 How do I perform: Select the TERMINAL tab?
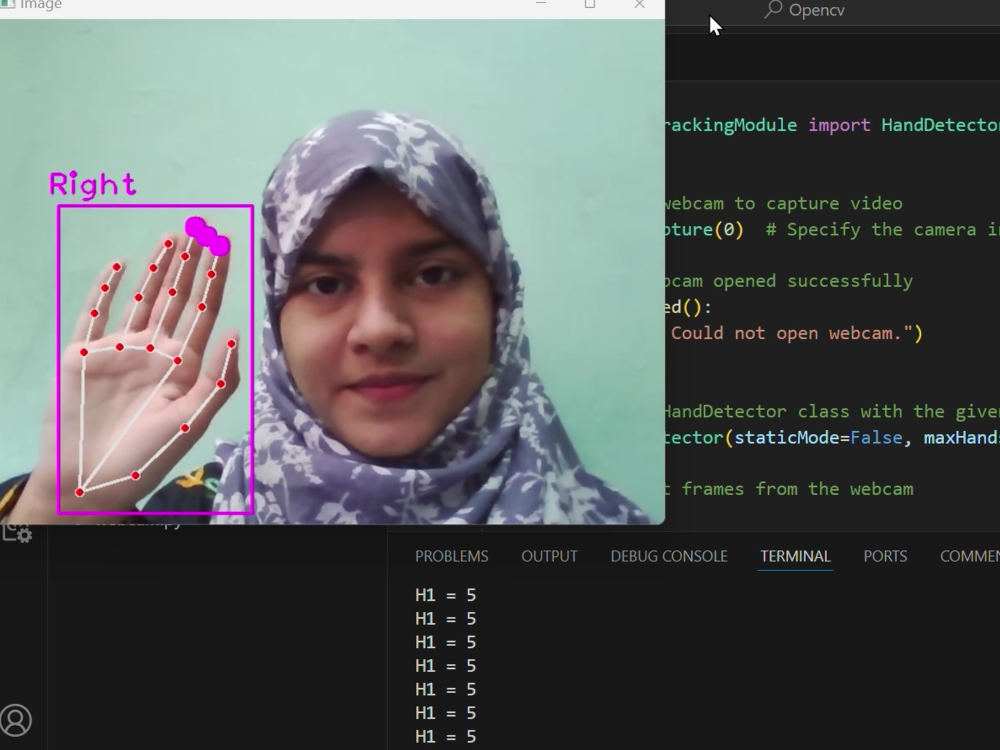click(795, 556)
